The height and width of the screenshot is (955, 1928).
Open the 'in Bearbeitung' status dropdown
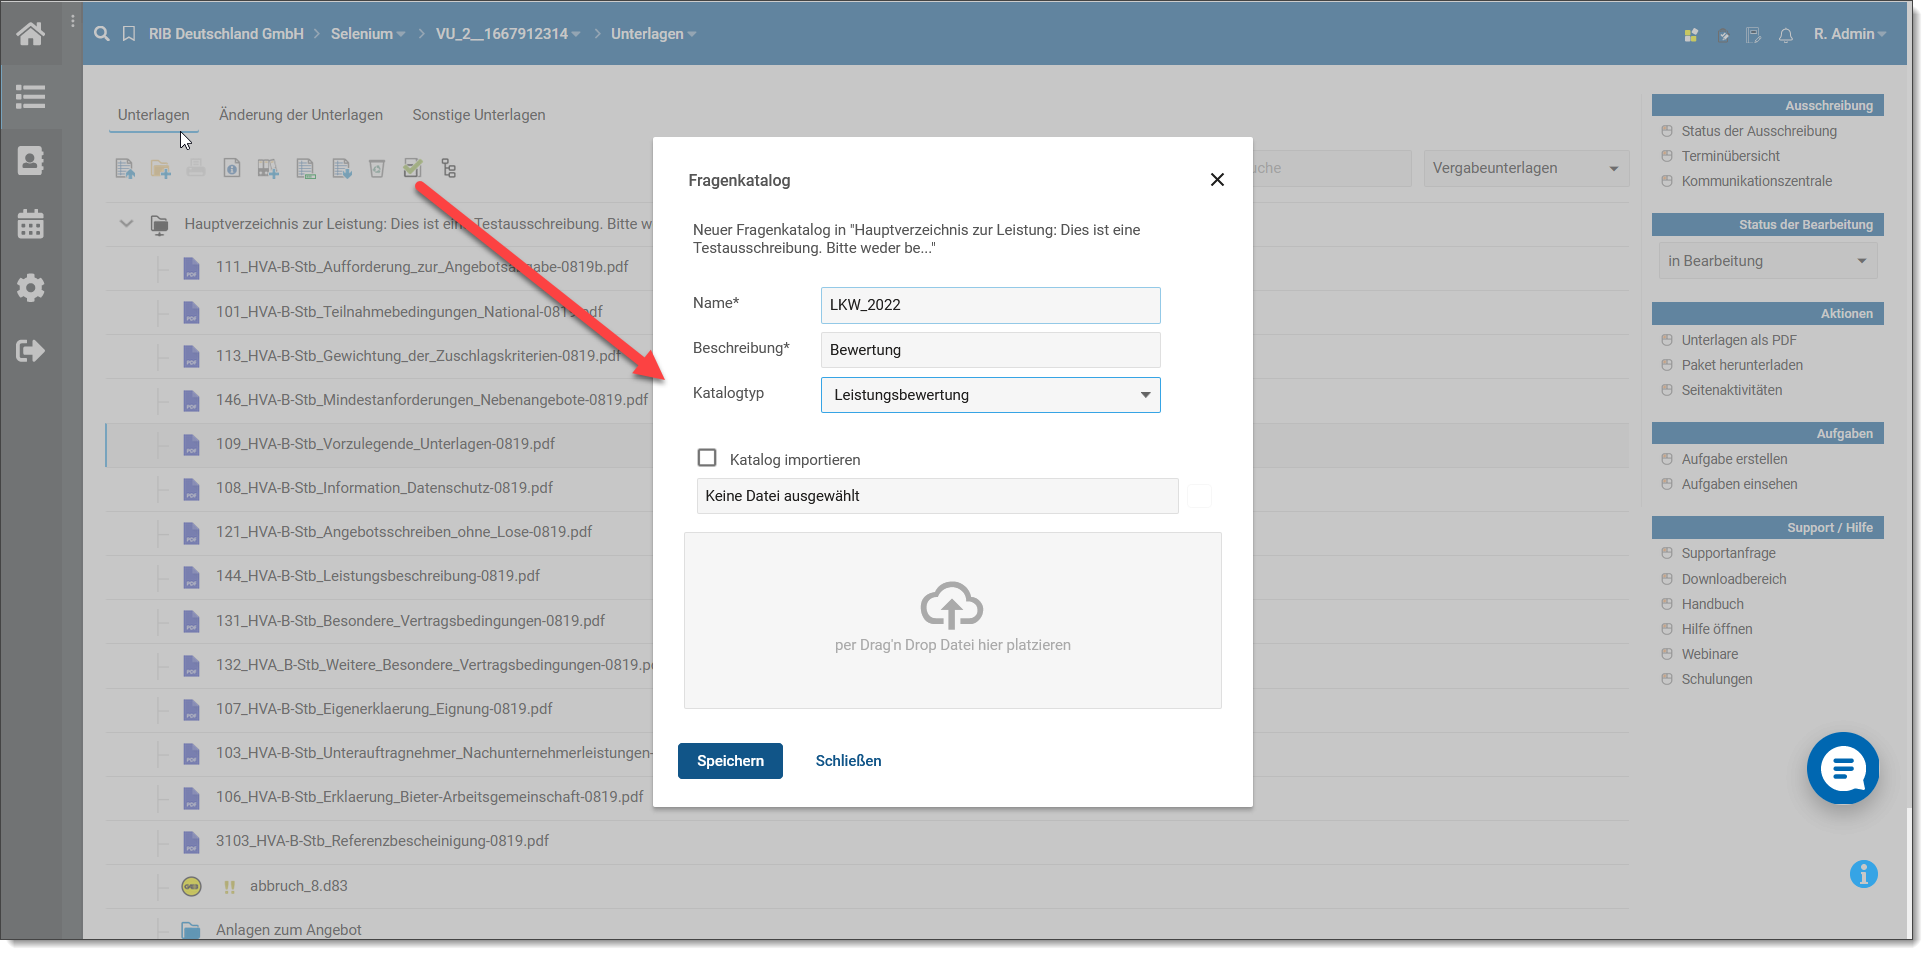pos(1768,261)
